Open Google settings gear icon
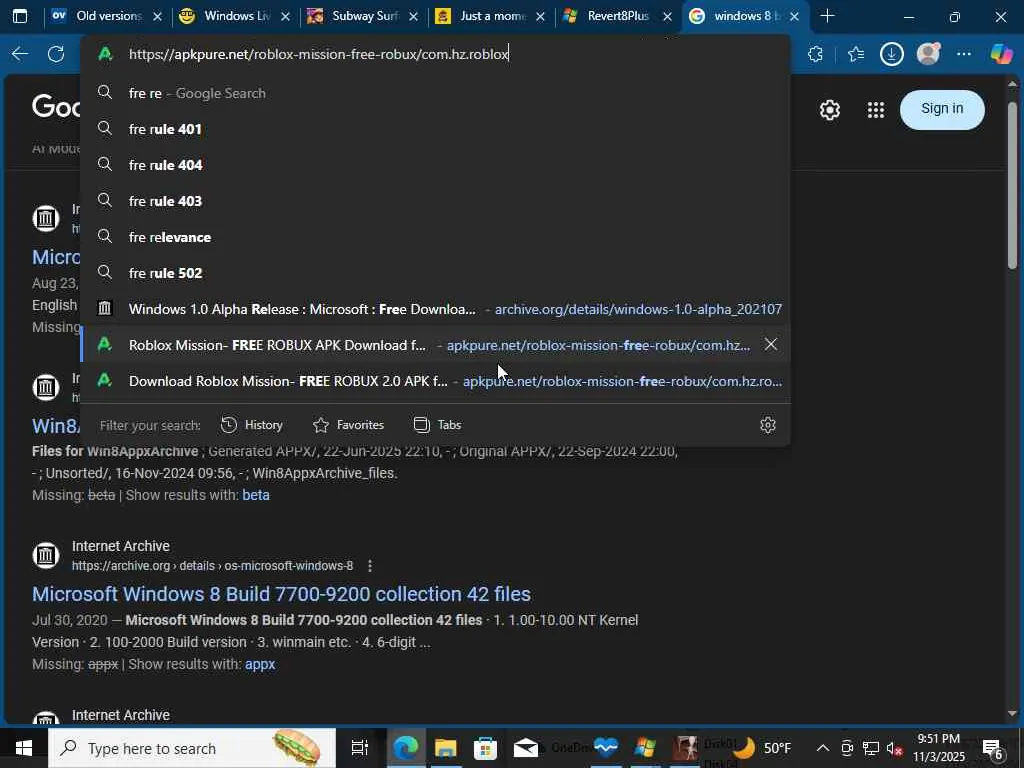This screenshot has height=768, width=1024. click(830, 110)
